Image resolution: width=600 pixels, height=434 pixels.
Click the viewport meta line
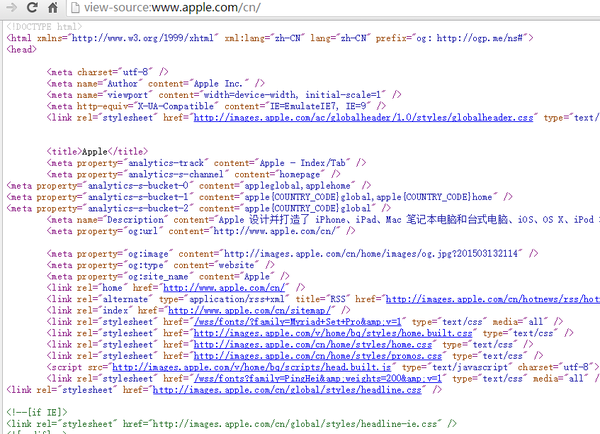pyautogui.click(x=224, y=95)
